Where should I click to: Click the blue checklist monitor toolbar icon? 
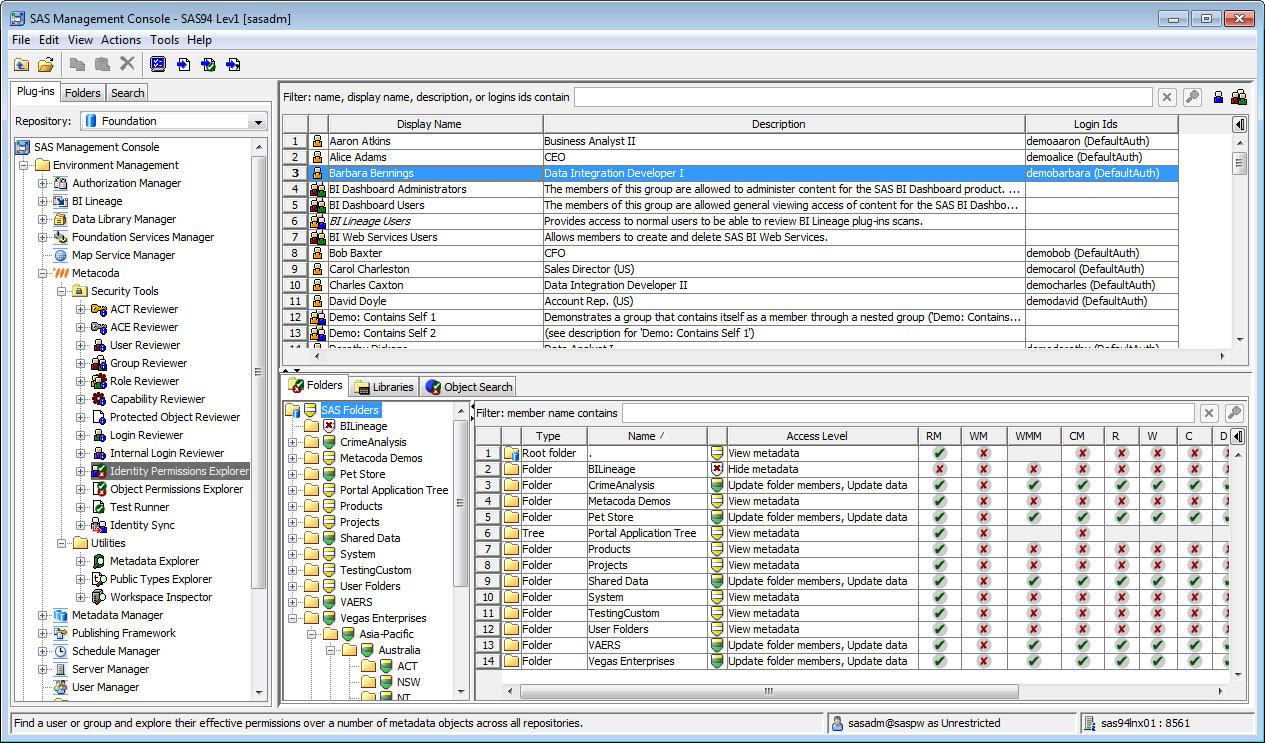click(158, 64)
